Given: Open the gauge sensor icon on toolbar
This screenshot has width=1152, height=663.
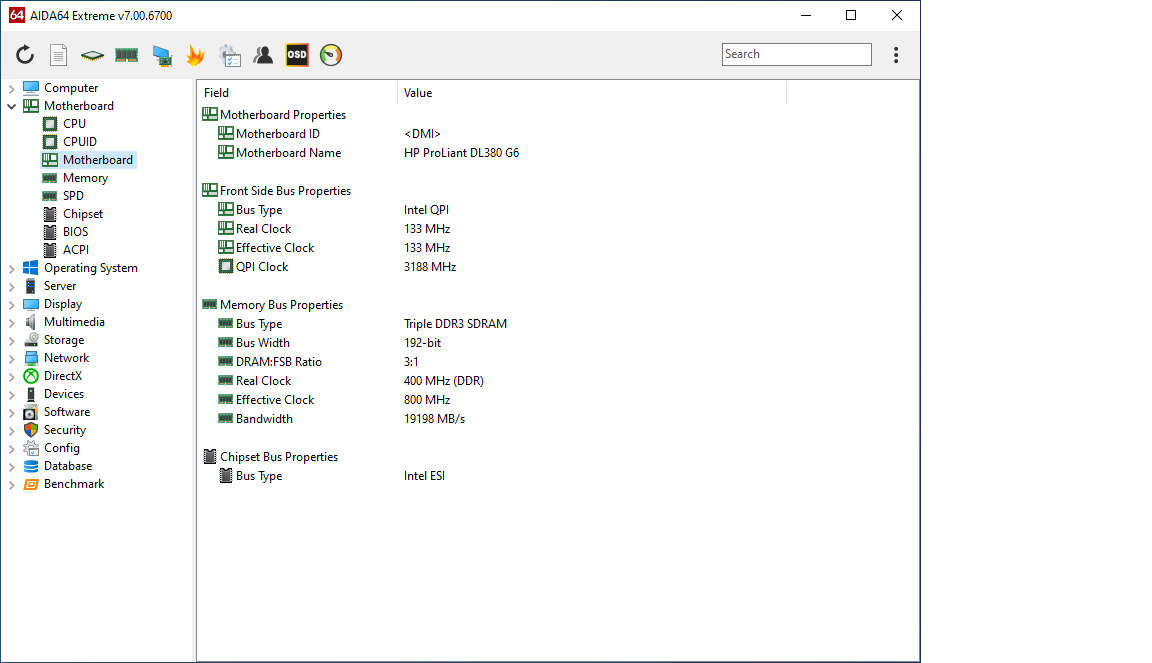Looking at the screenshot, I should click(x=330, y=55).
